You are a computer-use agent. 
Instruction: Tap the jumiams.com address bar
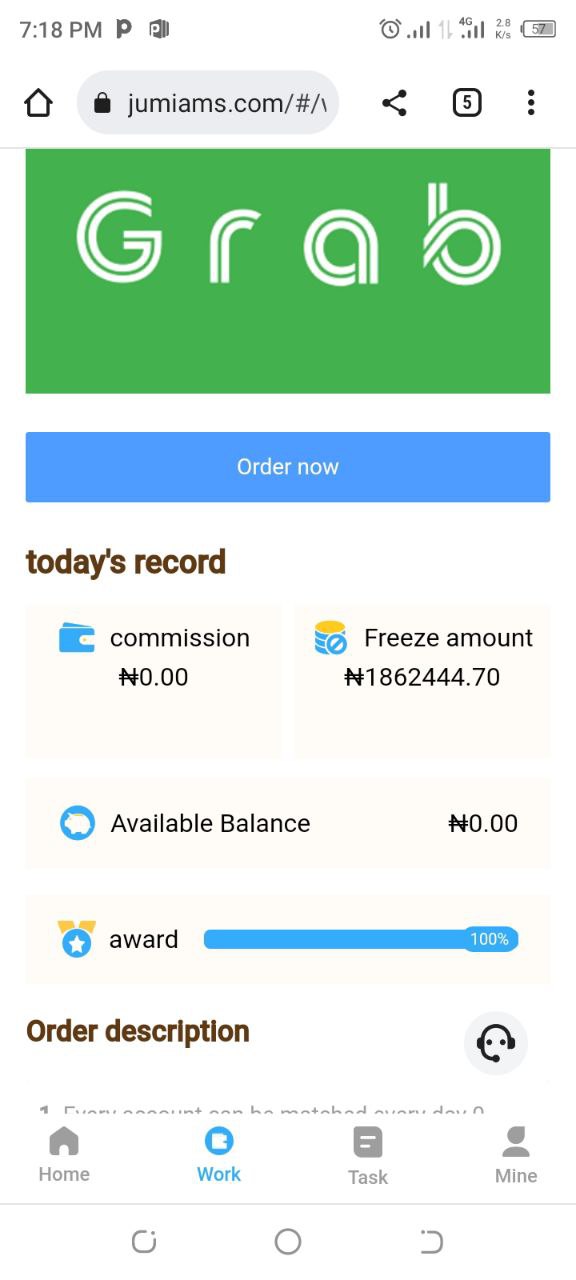208,103
